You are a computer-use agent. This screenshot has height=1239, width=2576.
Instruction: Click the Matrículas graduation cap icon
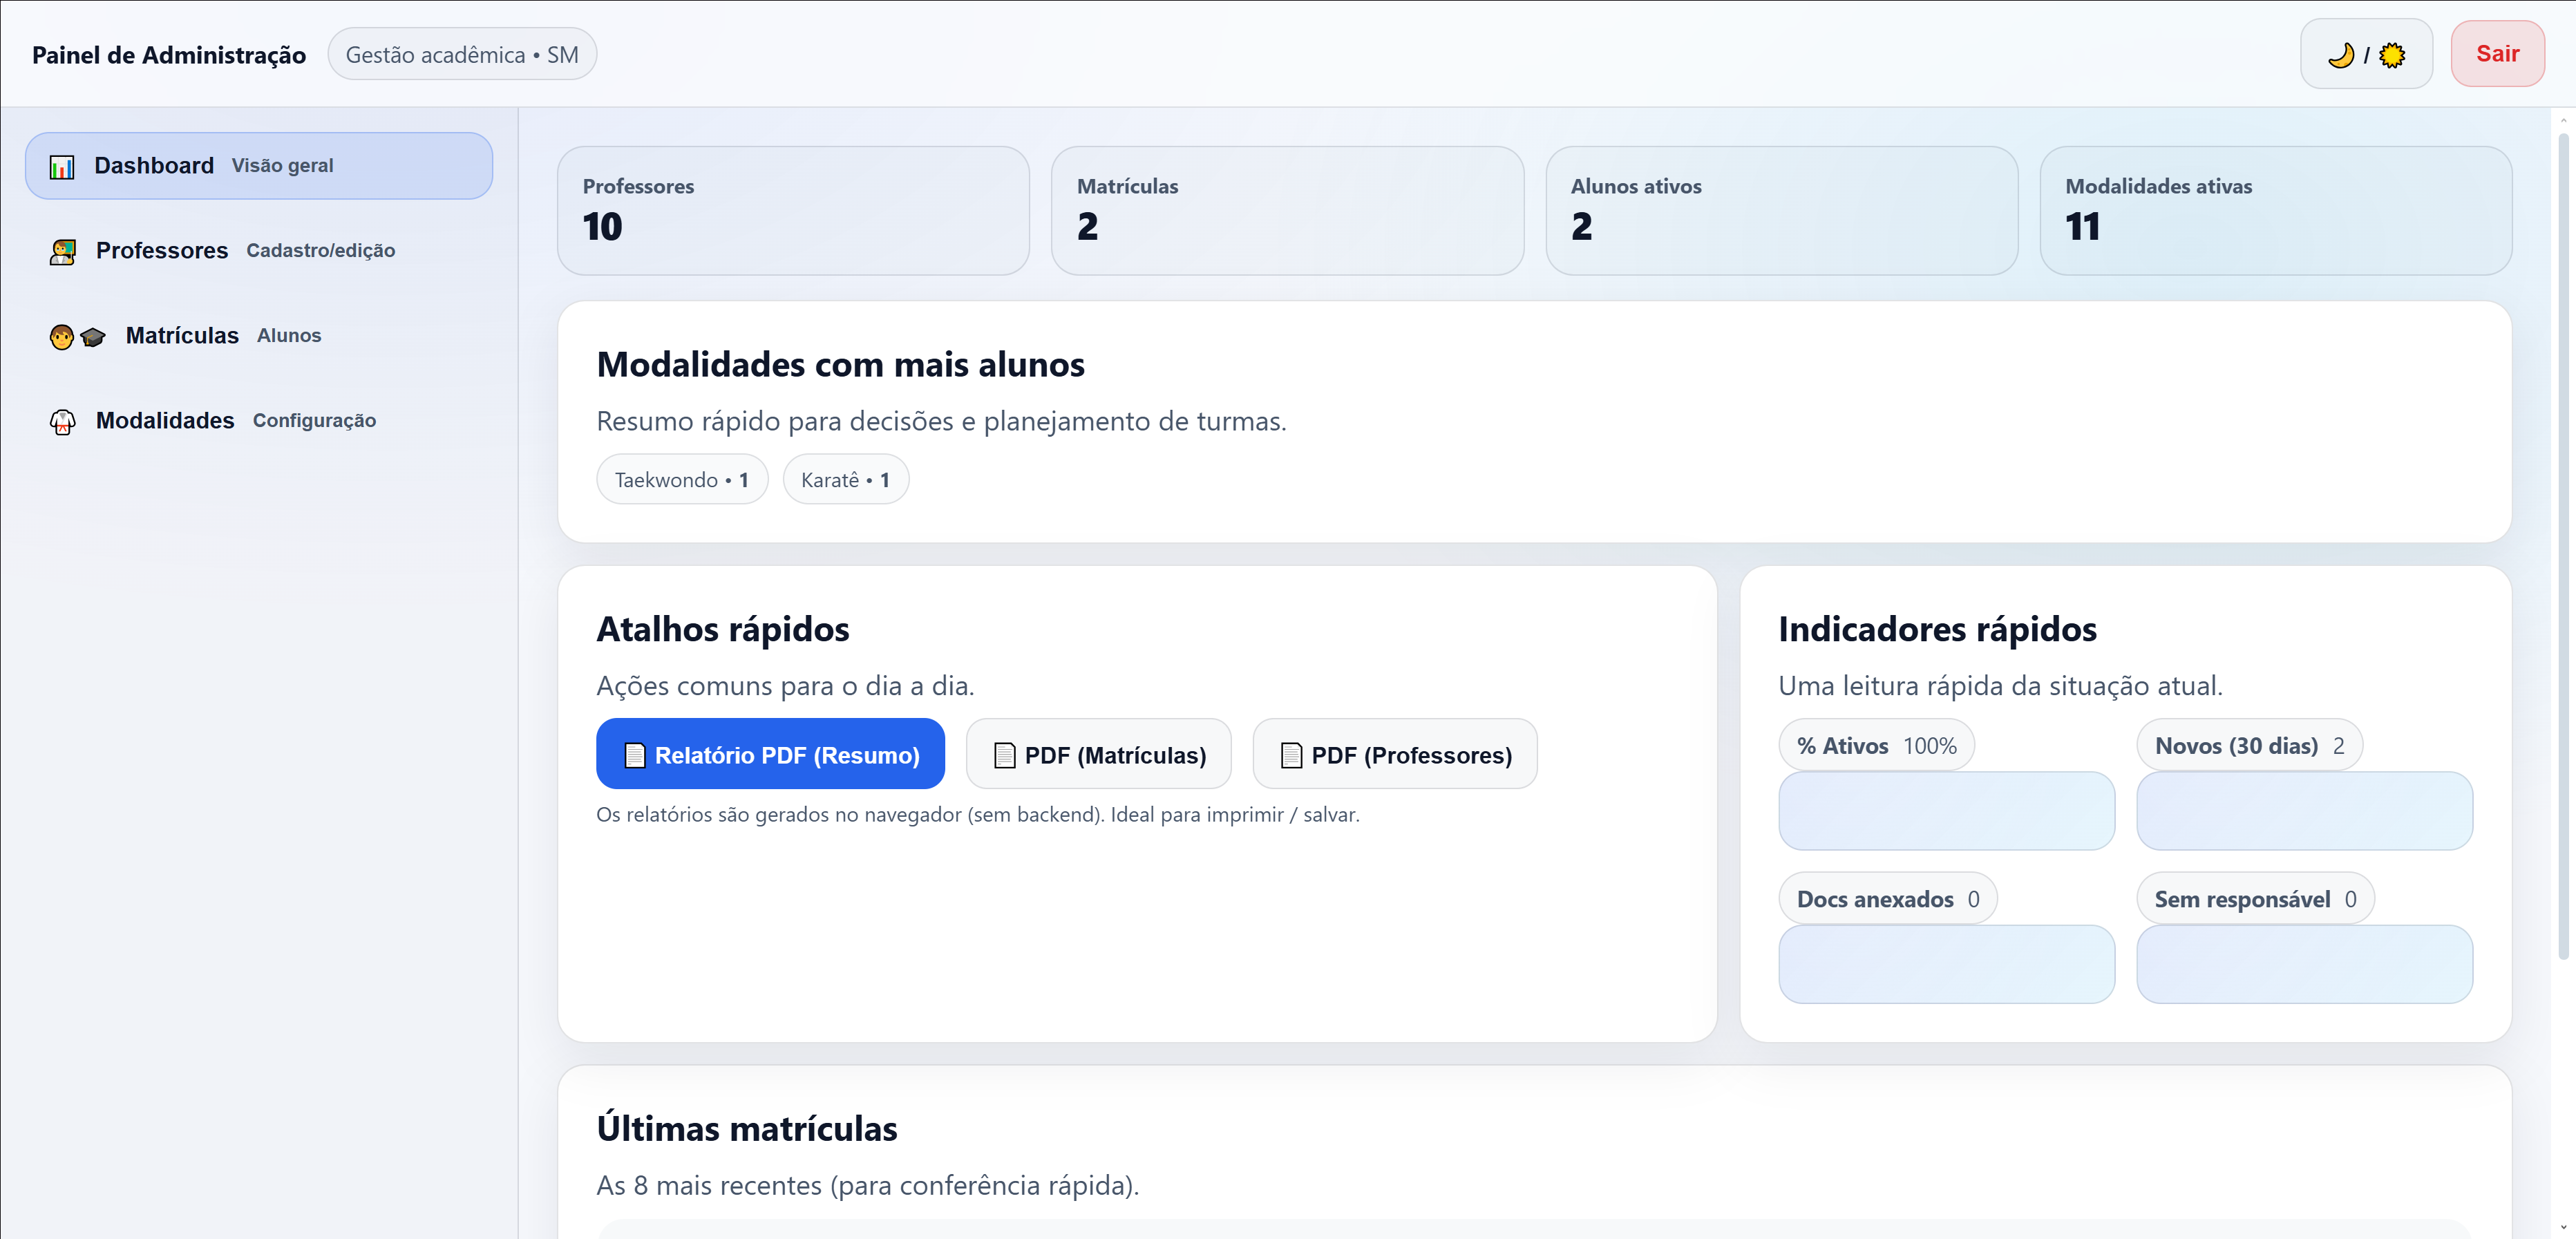93,337
